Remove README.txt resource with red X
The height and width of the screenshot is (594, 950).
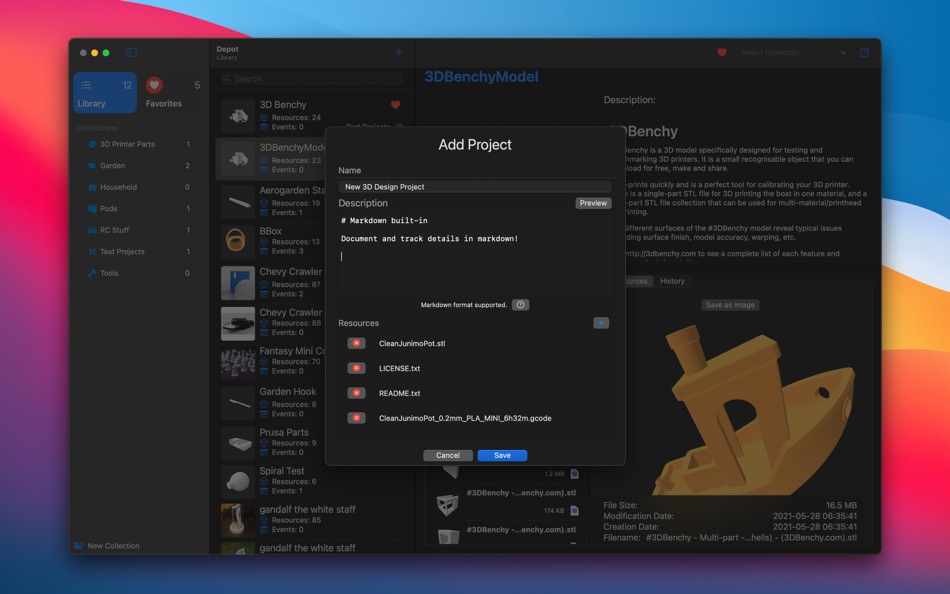tap(356, 393)
